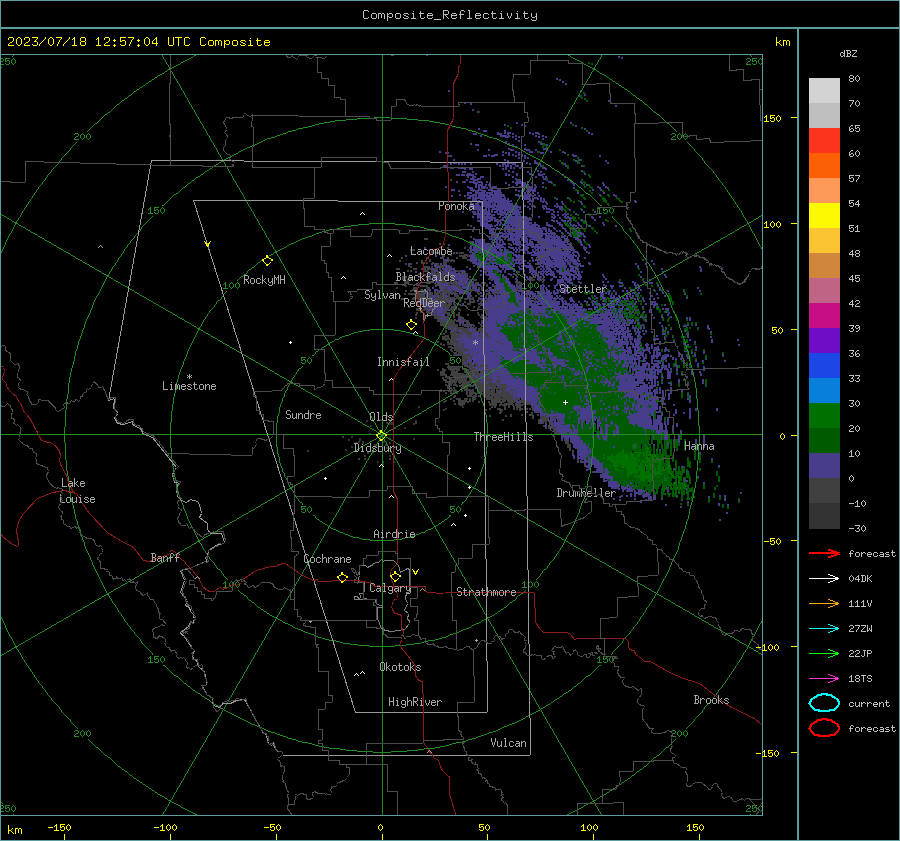Click the Ponoka city label

(456, 206)
